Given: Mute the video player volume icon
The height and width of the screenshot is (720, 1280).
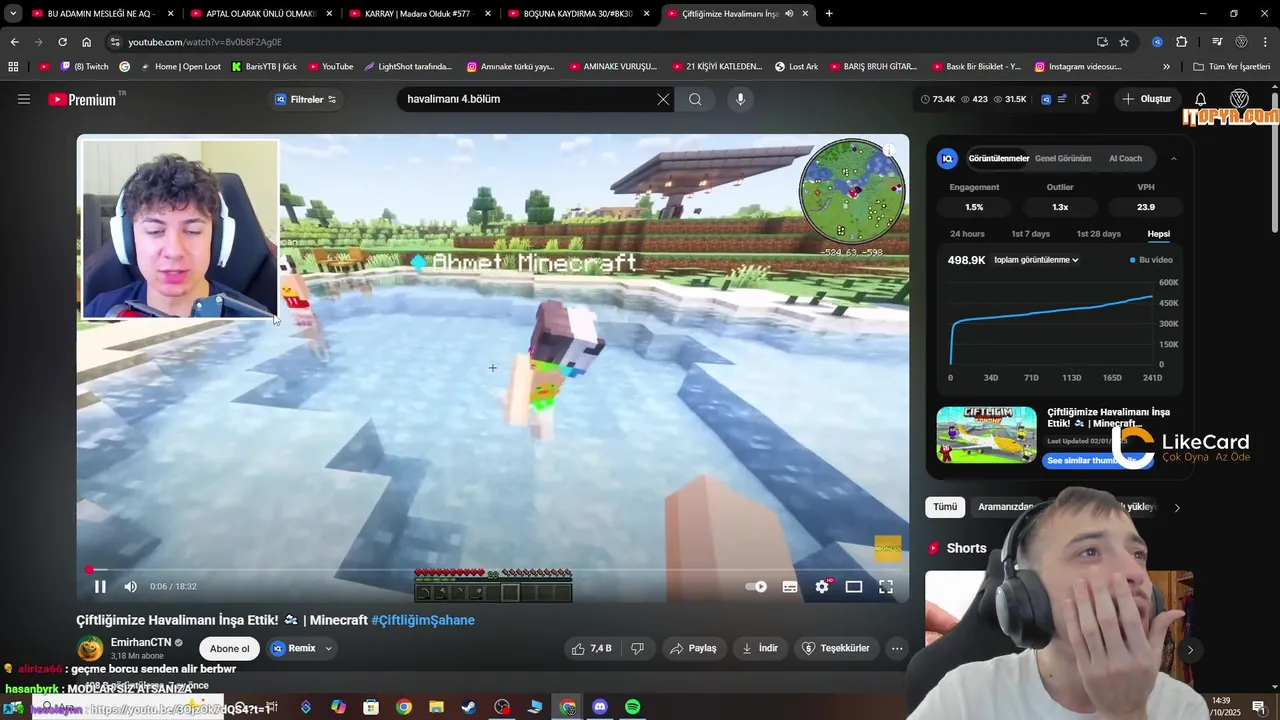Looking at the screenshot, I should tap(130, 587).
